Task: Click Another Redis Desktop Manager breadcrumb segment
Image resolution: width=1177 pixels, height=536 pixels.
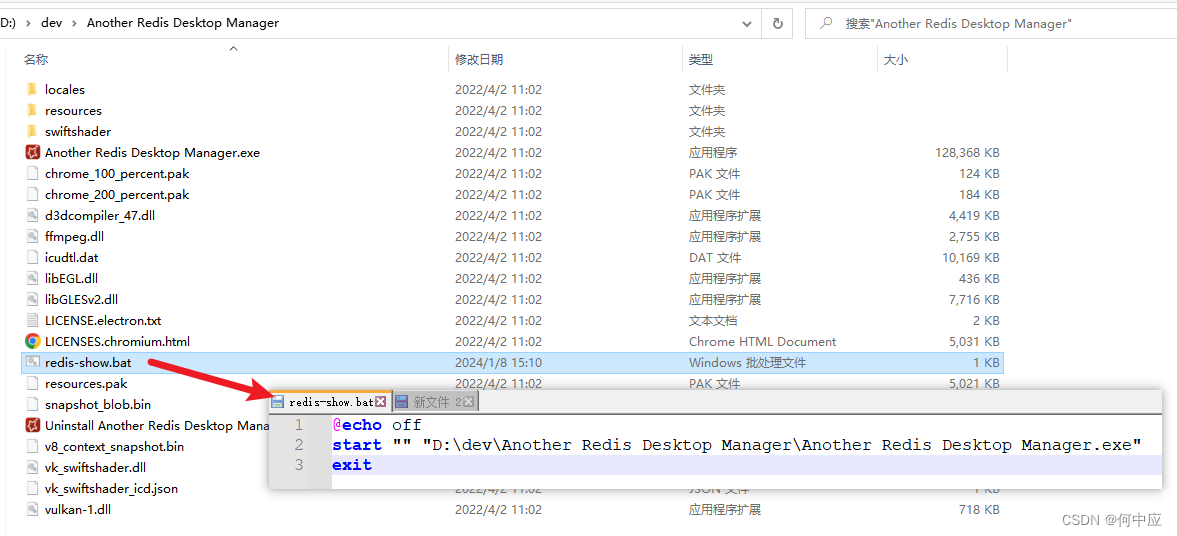Action: [182, 23]
